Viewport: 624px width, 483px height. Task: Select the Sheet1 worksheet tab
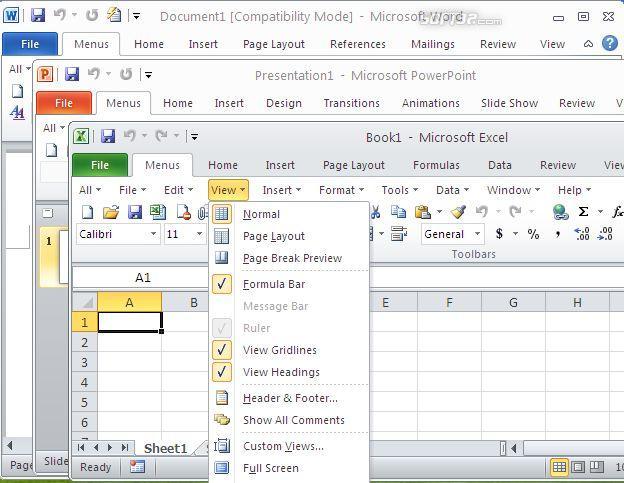(165, 448)
